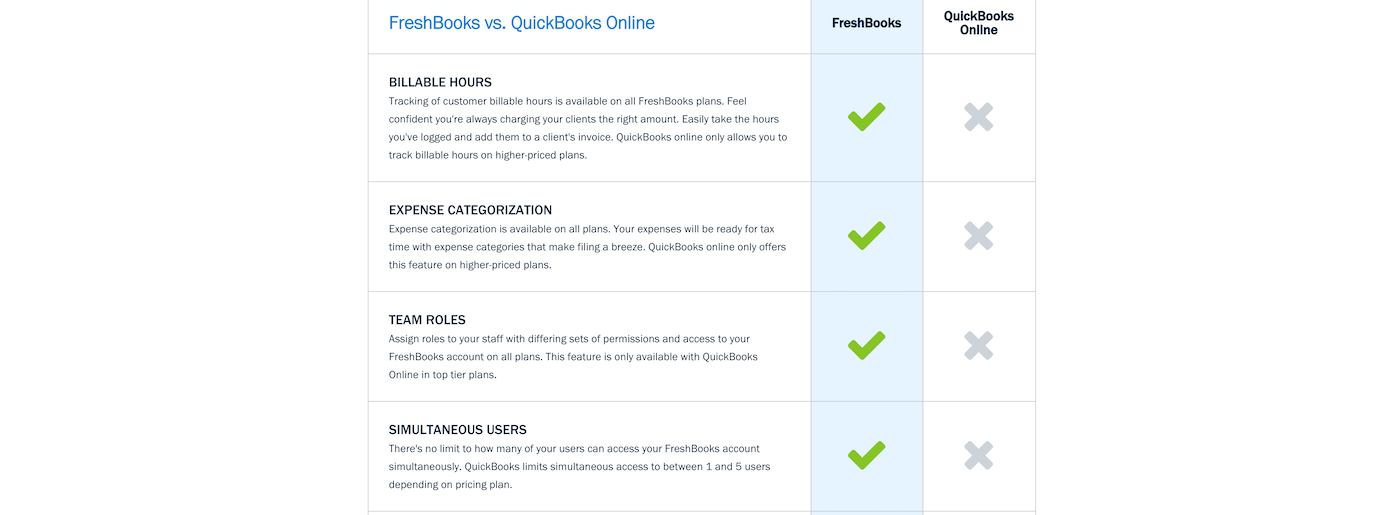The width and height of the screenshot is (1400, 515).
Task: Click the SIMULTANEOUS USERS heading
Action: [457, 430]
